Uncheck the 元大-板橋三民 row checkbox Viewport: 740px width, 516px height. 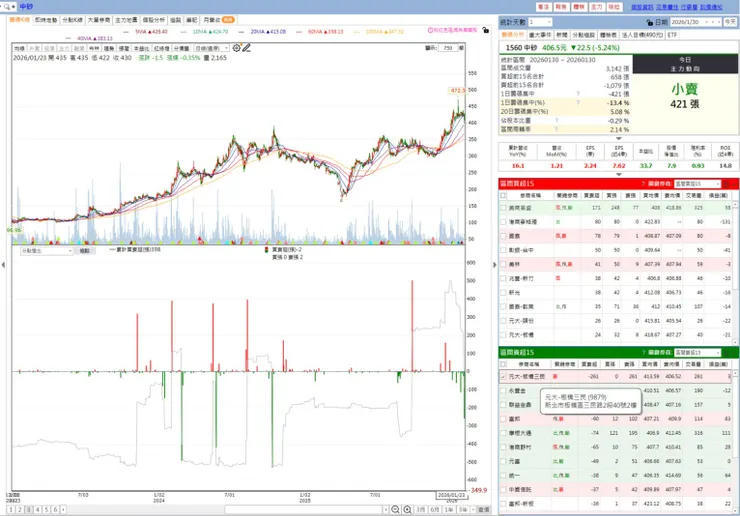click(504, 377)
